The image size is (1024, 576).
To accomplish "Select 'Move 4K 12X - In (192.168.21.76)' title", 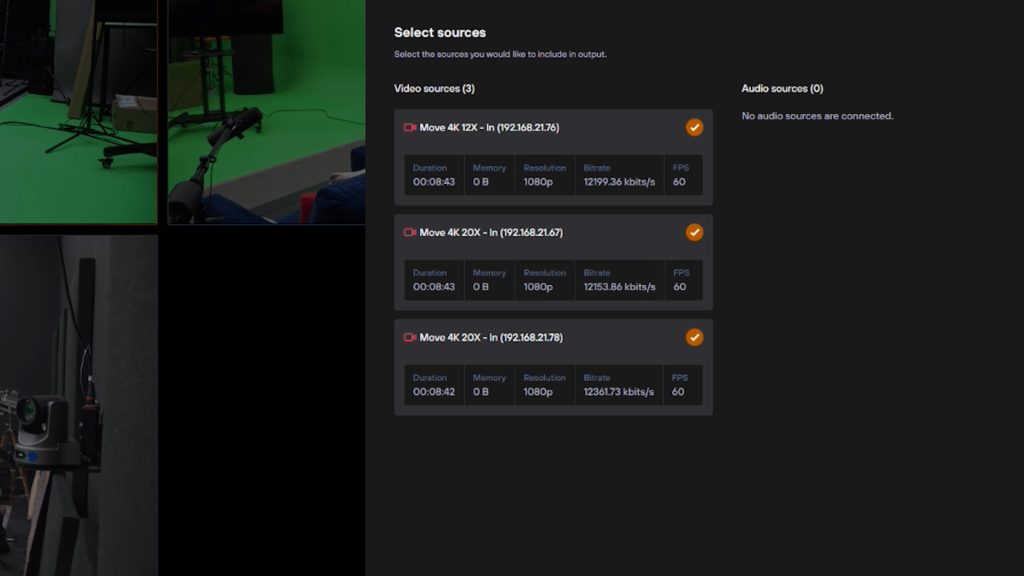I will click(489, 127).
